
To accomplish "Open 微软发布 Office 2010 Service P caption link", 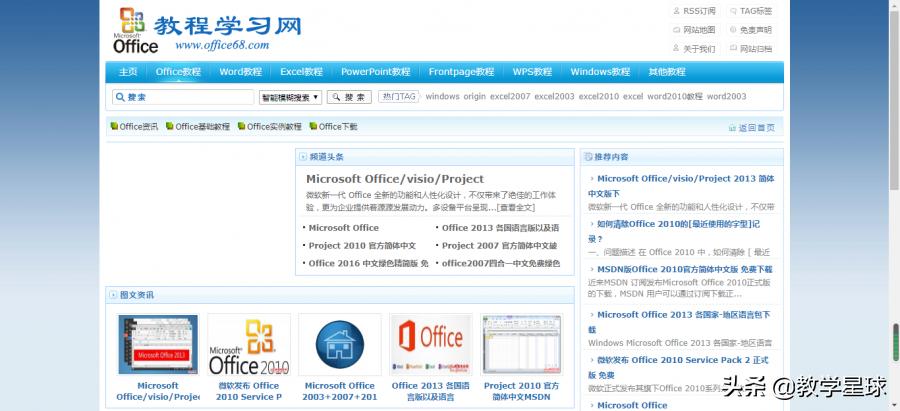I will point(249,391).
